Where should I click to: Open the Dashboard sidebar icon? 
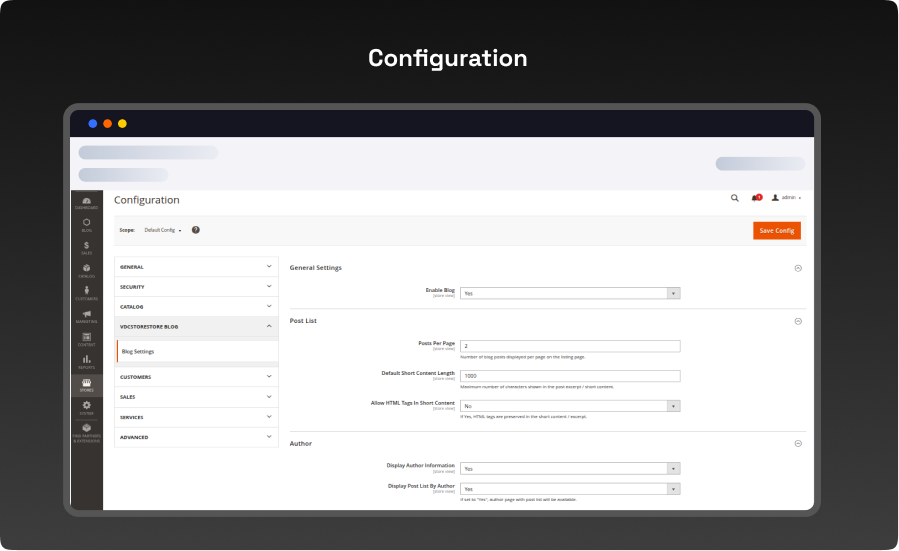coord(87,203)
